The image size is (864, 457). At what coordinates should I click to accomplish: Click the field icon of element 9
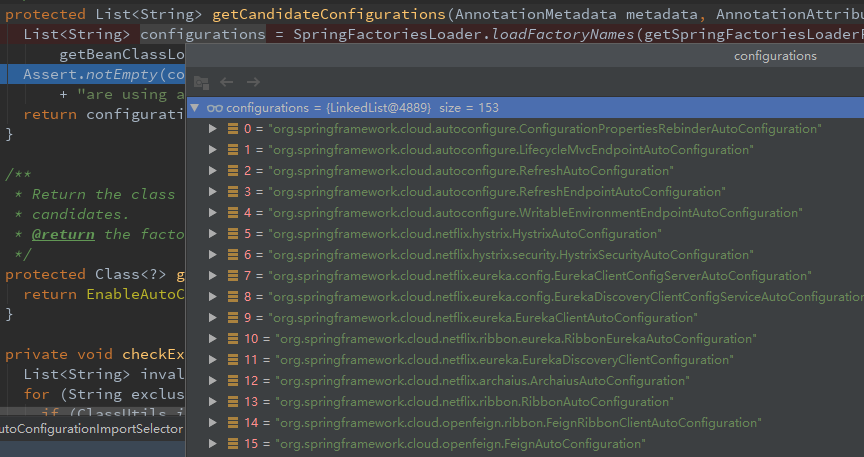(233, 317)
